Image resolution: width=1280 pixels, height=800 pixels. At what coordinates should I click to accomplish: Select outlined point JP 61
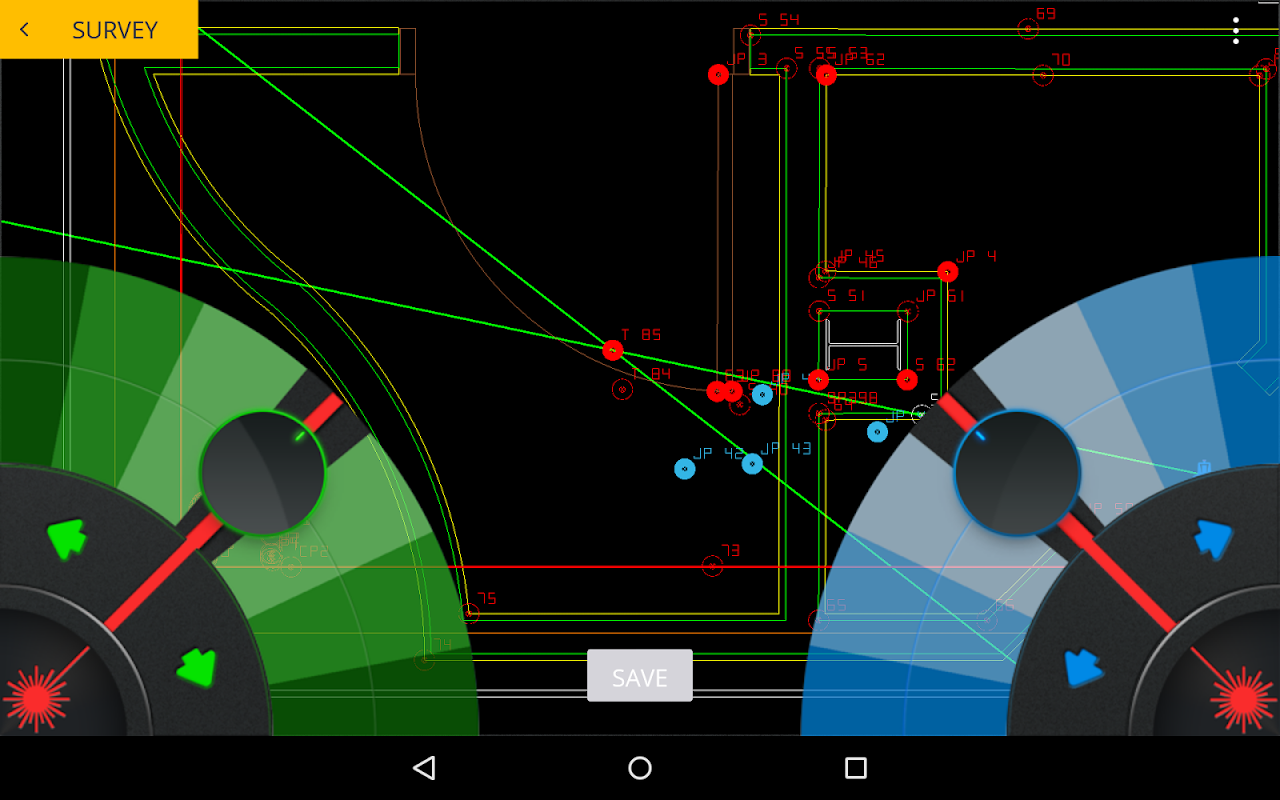(908, 311)
